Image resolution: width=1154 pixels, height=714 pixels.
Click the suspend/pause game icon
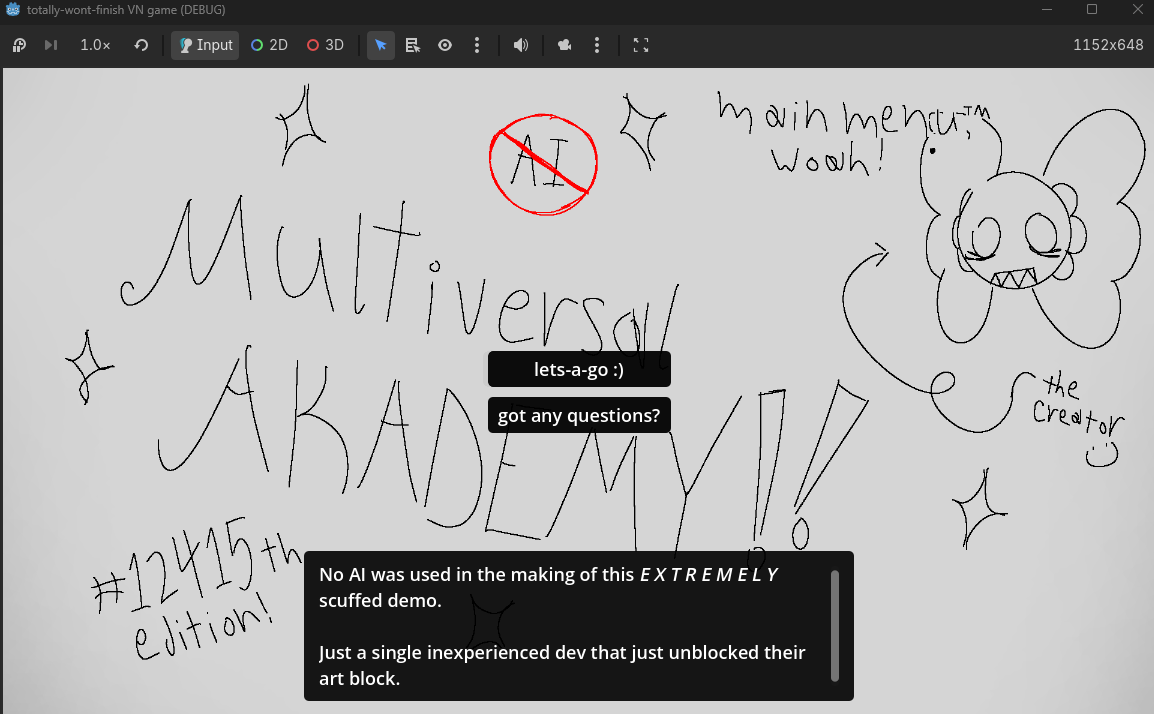coord(19,45)
